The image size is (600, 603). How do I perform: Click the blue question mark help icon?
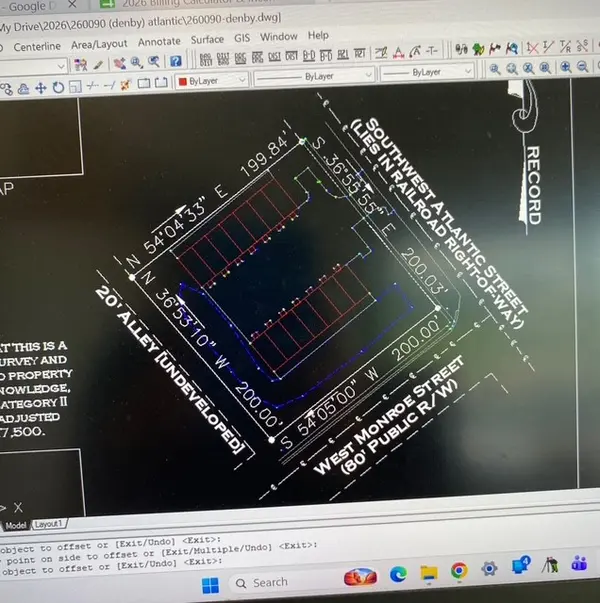[176, 61]
